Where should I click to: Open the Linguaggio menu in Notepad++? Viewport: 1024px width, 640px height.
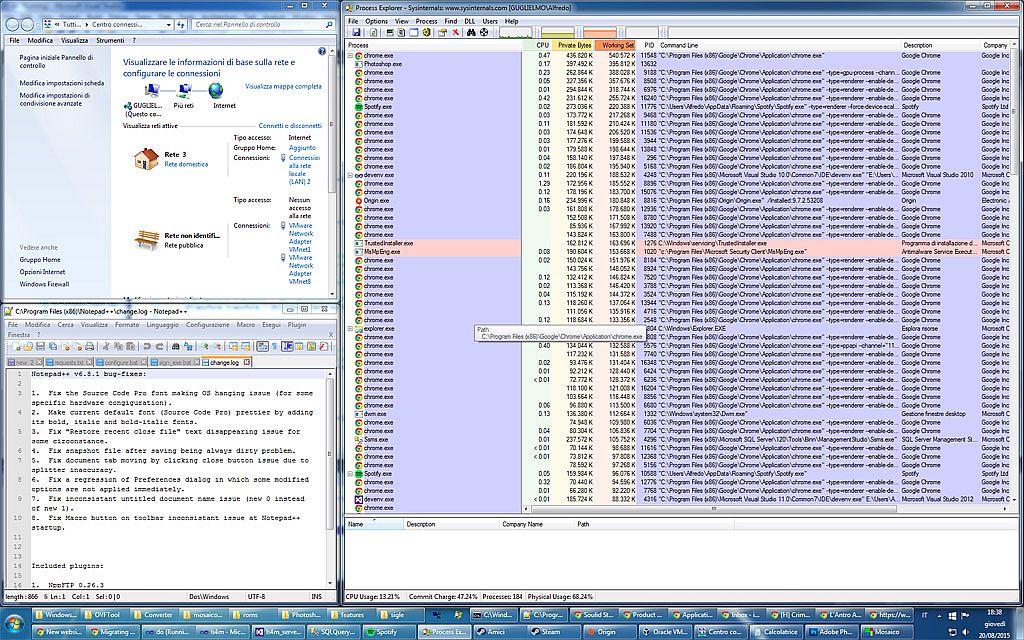click(x=163, y=325)
